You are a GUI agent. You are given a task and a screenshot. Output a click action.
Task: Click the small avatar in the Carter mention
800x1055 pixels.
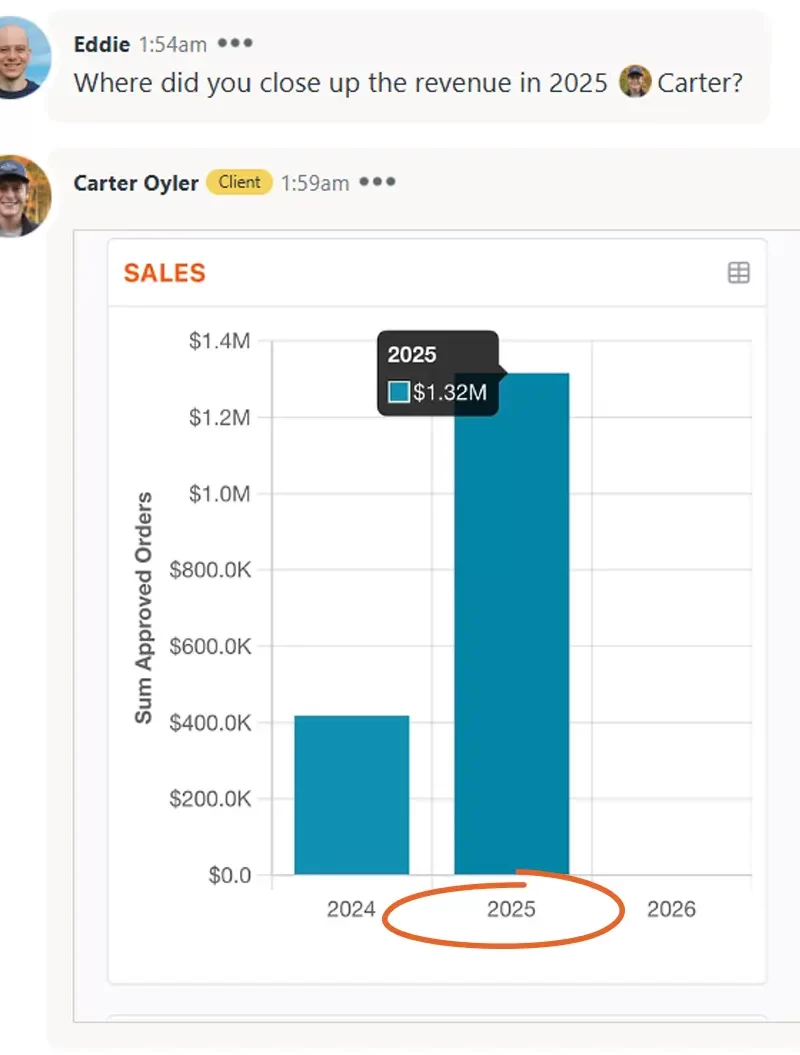click(x=637, y=82)
